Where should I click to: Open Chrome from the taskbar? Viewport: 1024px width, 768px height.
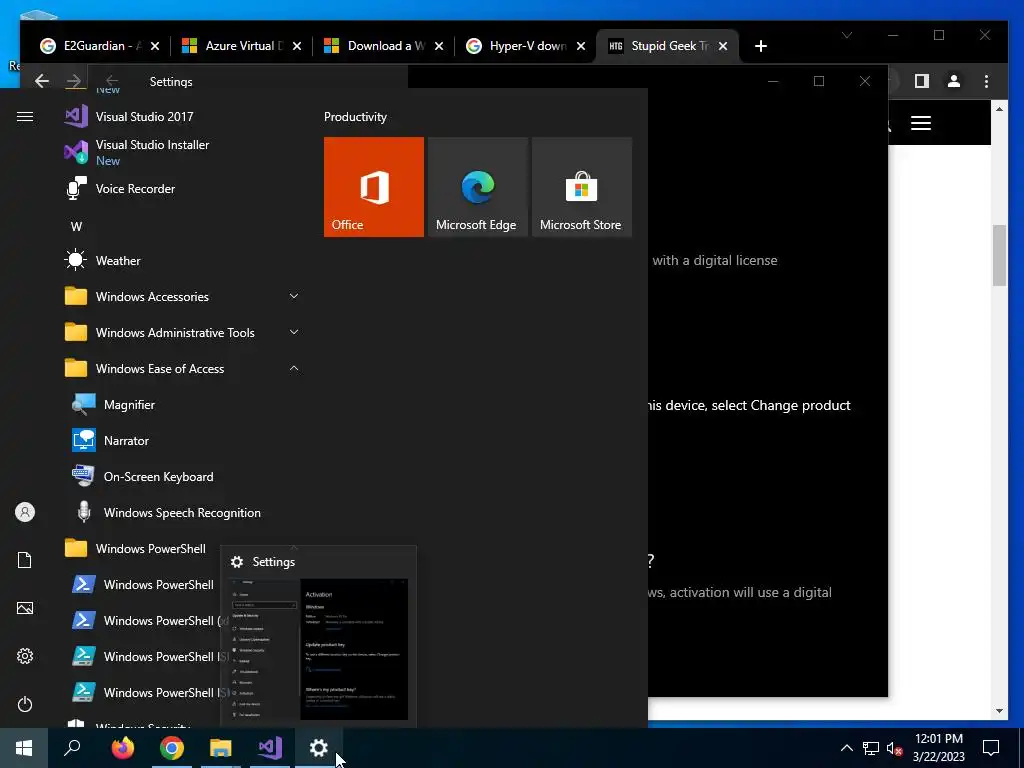[x=172, y=748]
